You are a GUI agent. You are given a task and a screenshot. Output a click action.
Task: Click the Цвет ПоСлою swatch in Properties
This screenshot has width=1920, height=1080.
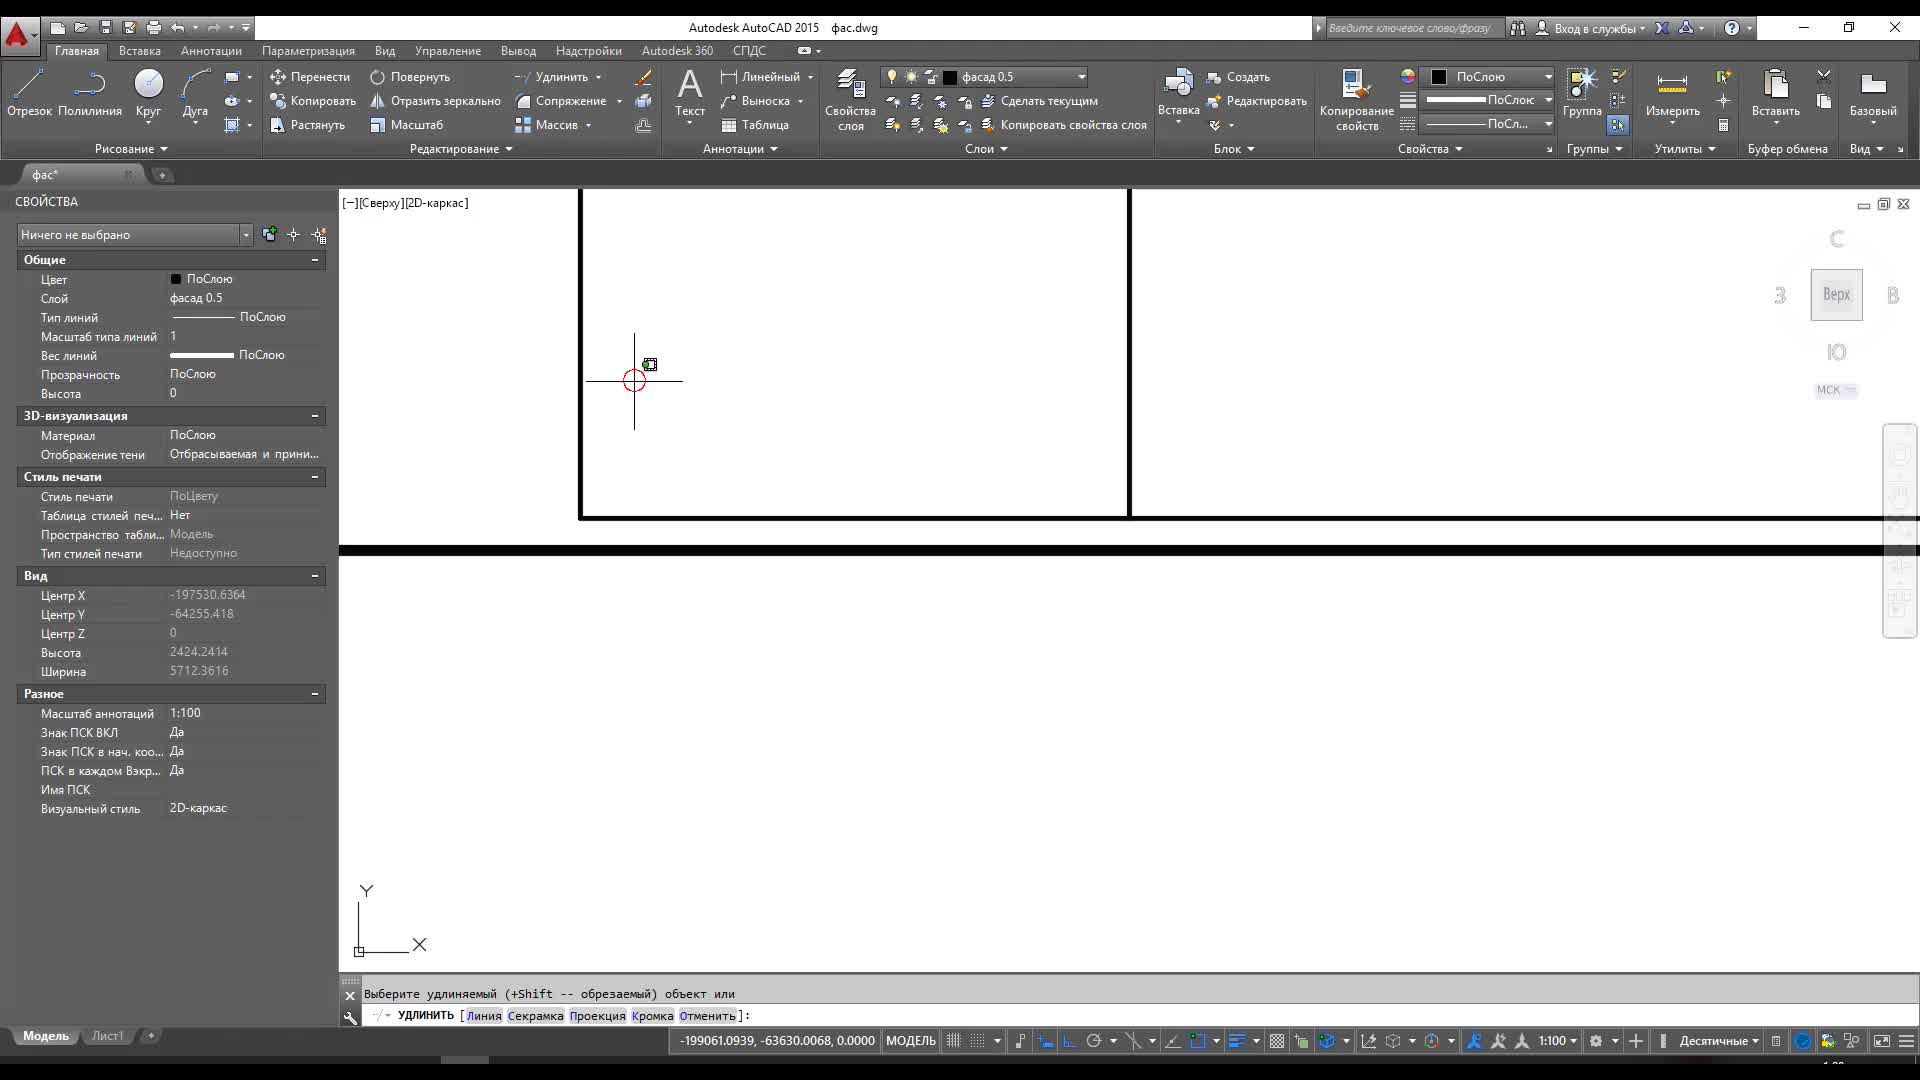tap(176, 279)
